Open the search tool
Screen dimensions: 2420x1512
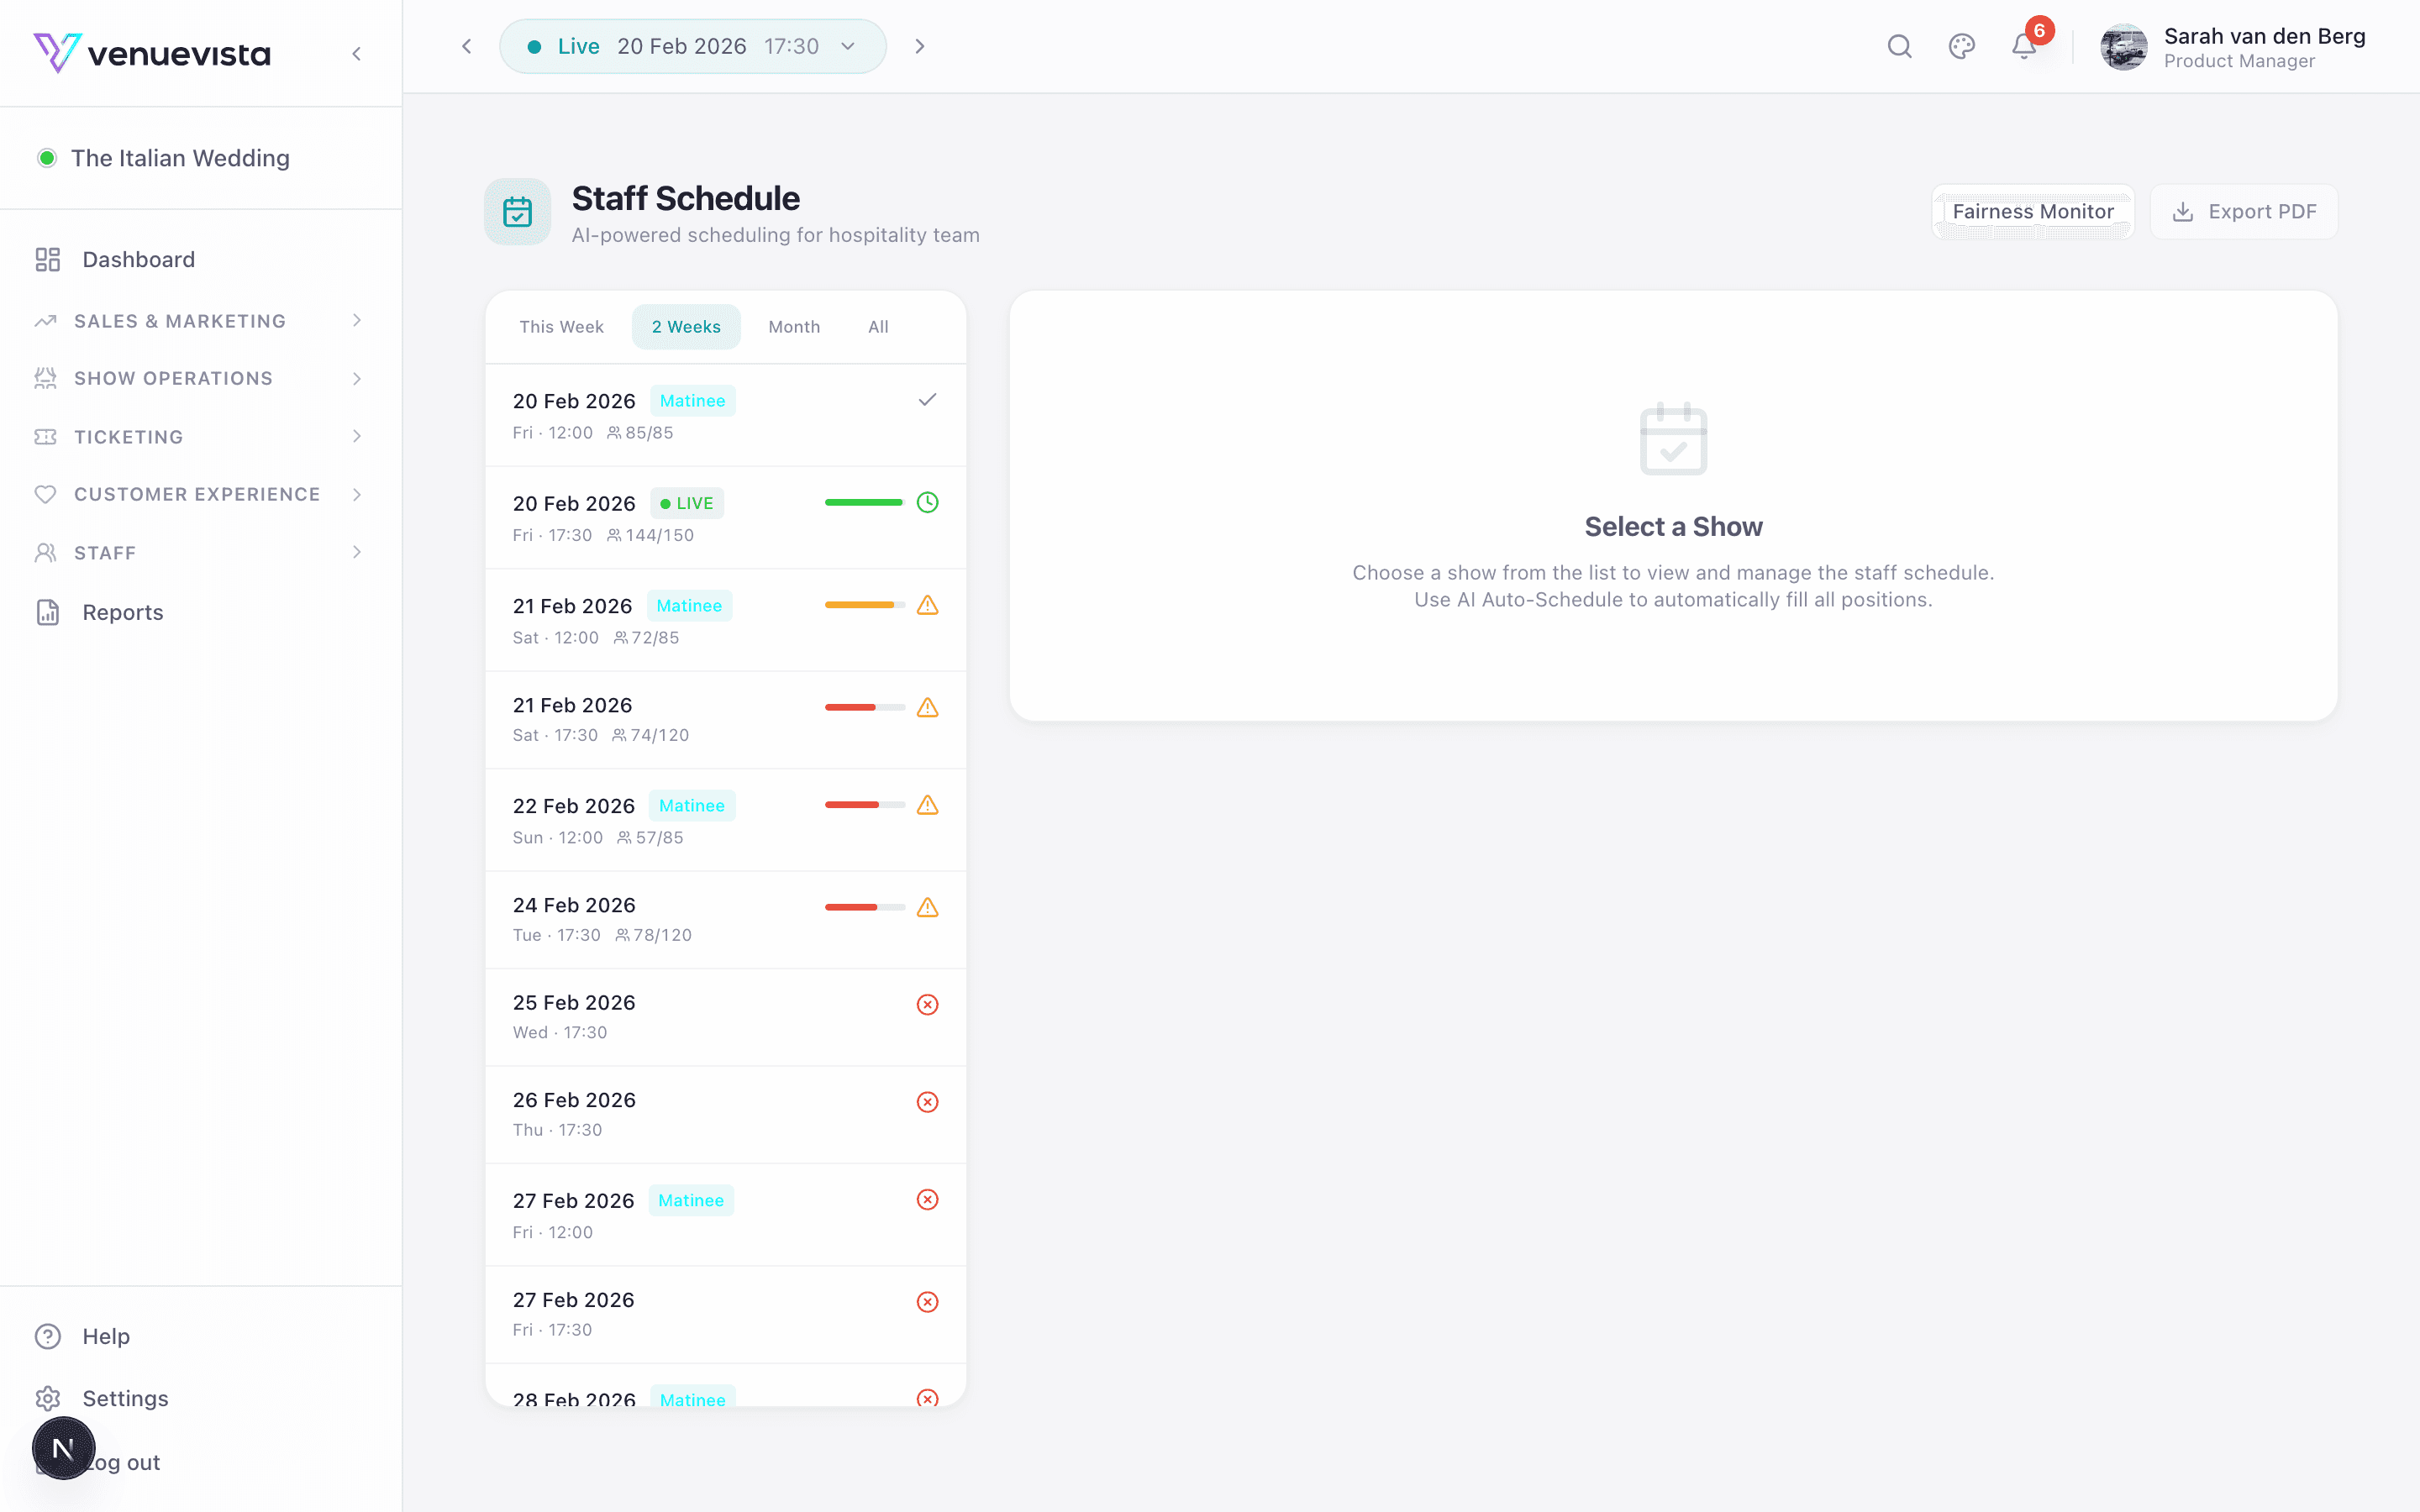tap(1899, 46)
